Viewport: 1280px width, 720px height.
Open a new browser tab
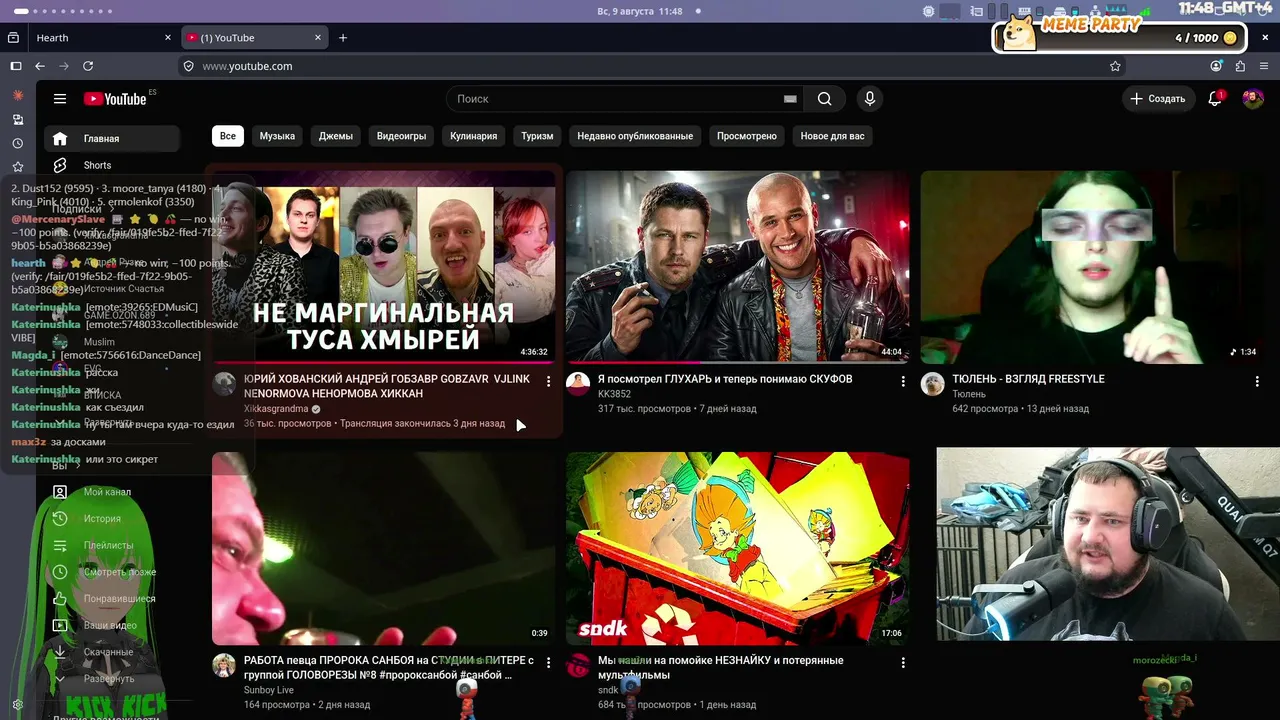tap(343, 38)
